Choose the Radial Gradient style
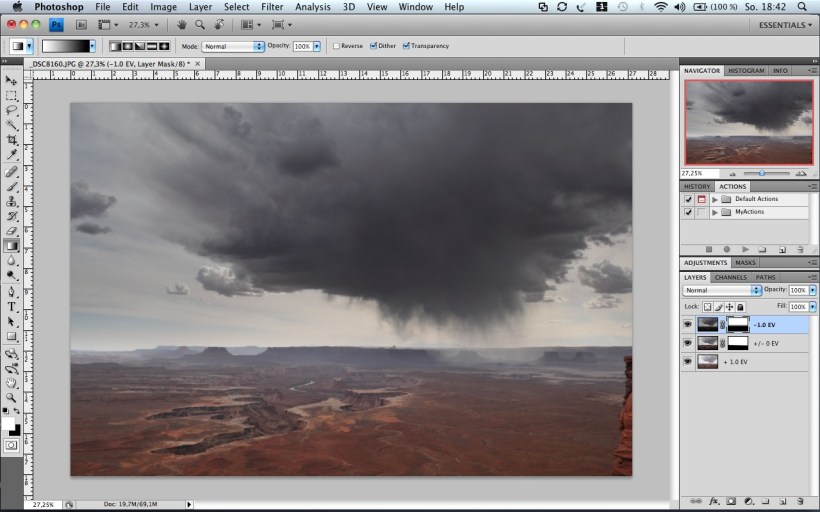Screen dimensions: 820x512 pyautogui.click(x=128, y=46)
